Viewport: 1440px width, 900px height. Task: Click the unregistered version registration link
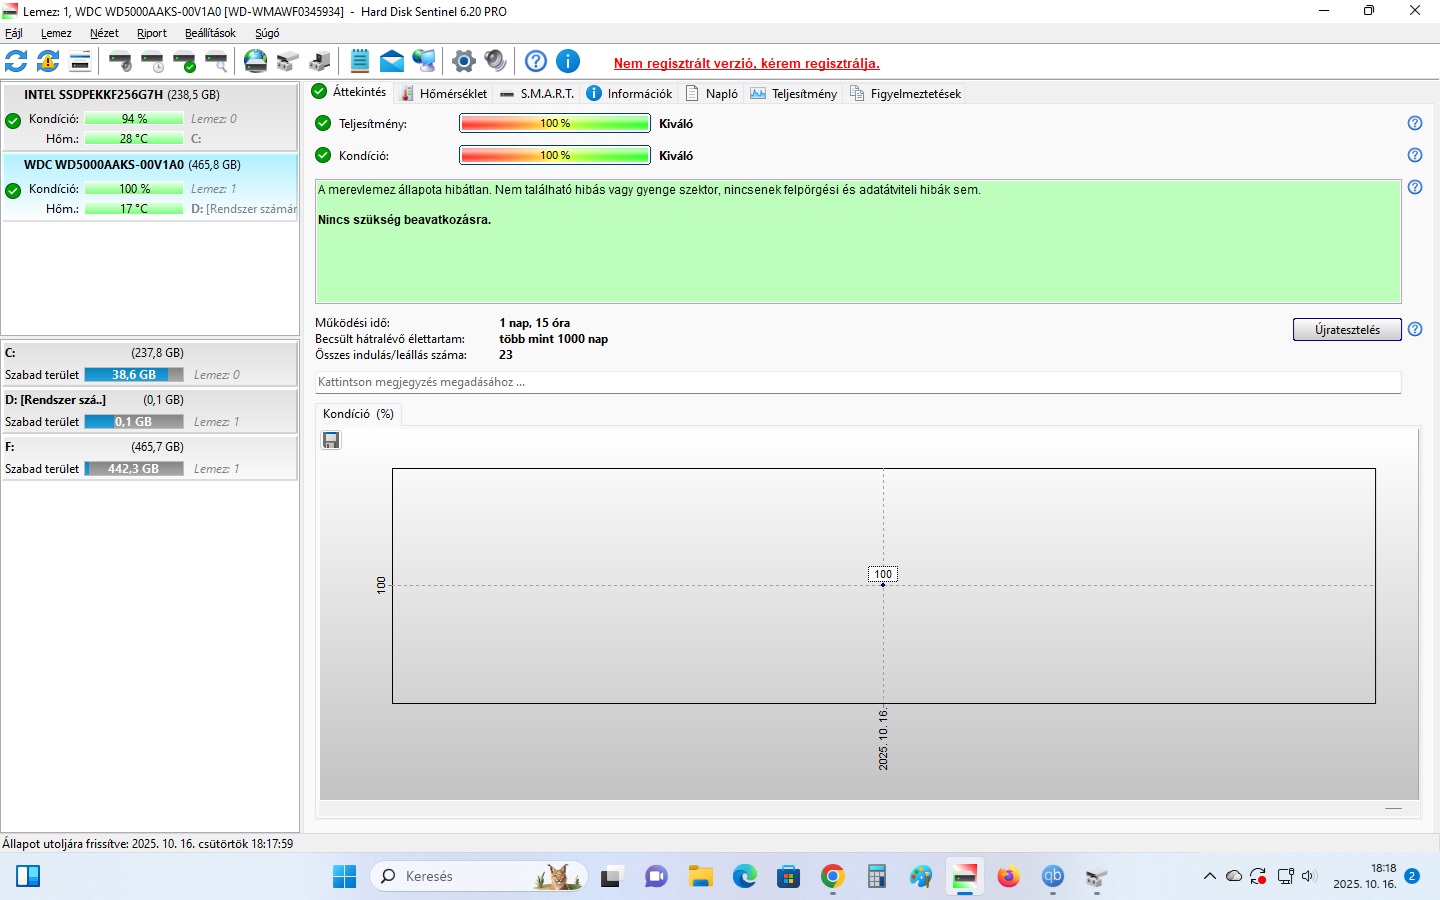pos(746,63)
